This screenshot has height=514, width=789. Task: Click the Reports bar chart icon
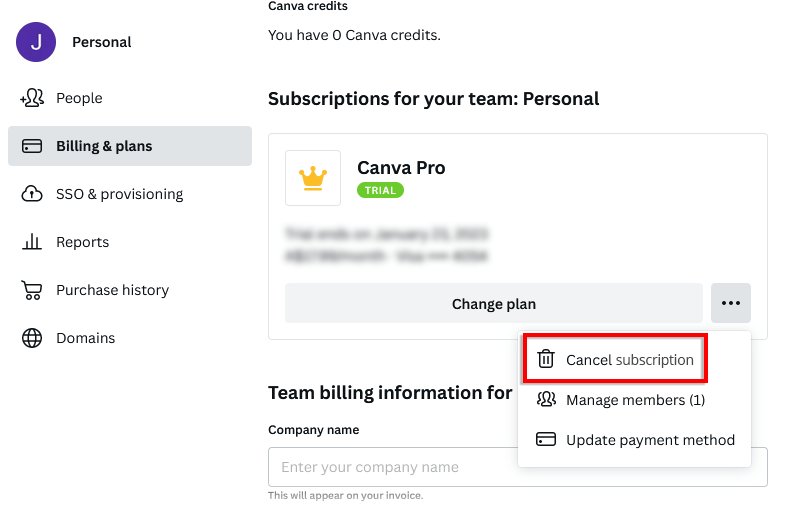pyautogui.click(x=32, y=242)
